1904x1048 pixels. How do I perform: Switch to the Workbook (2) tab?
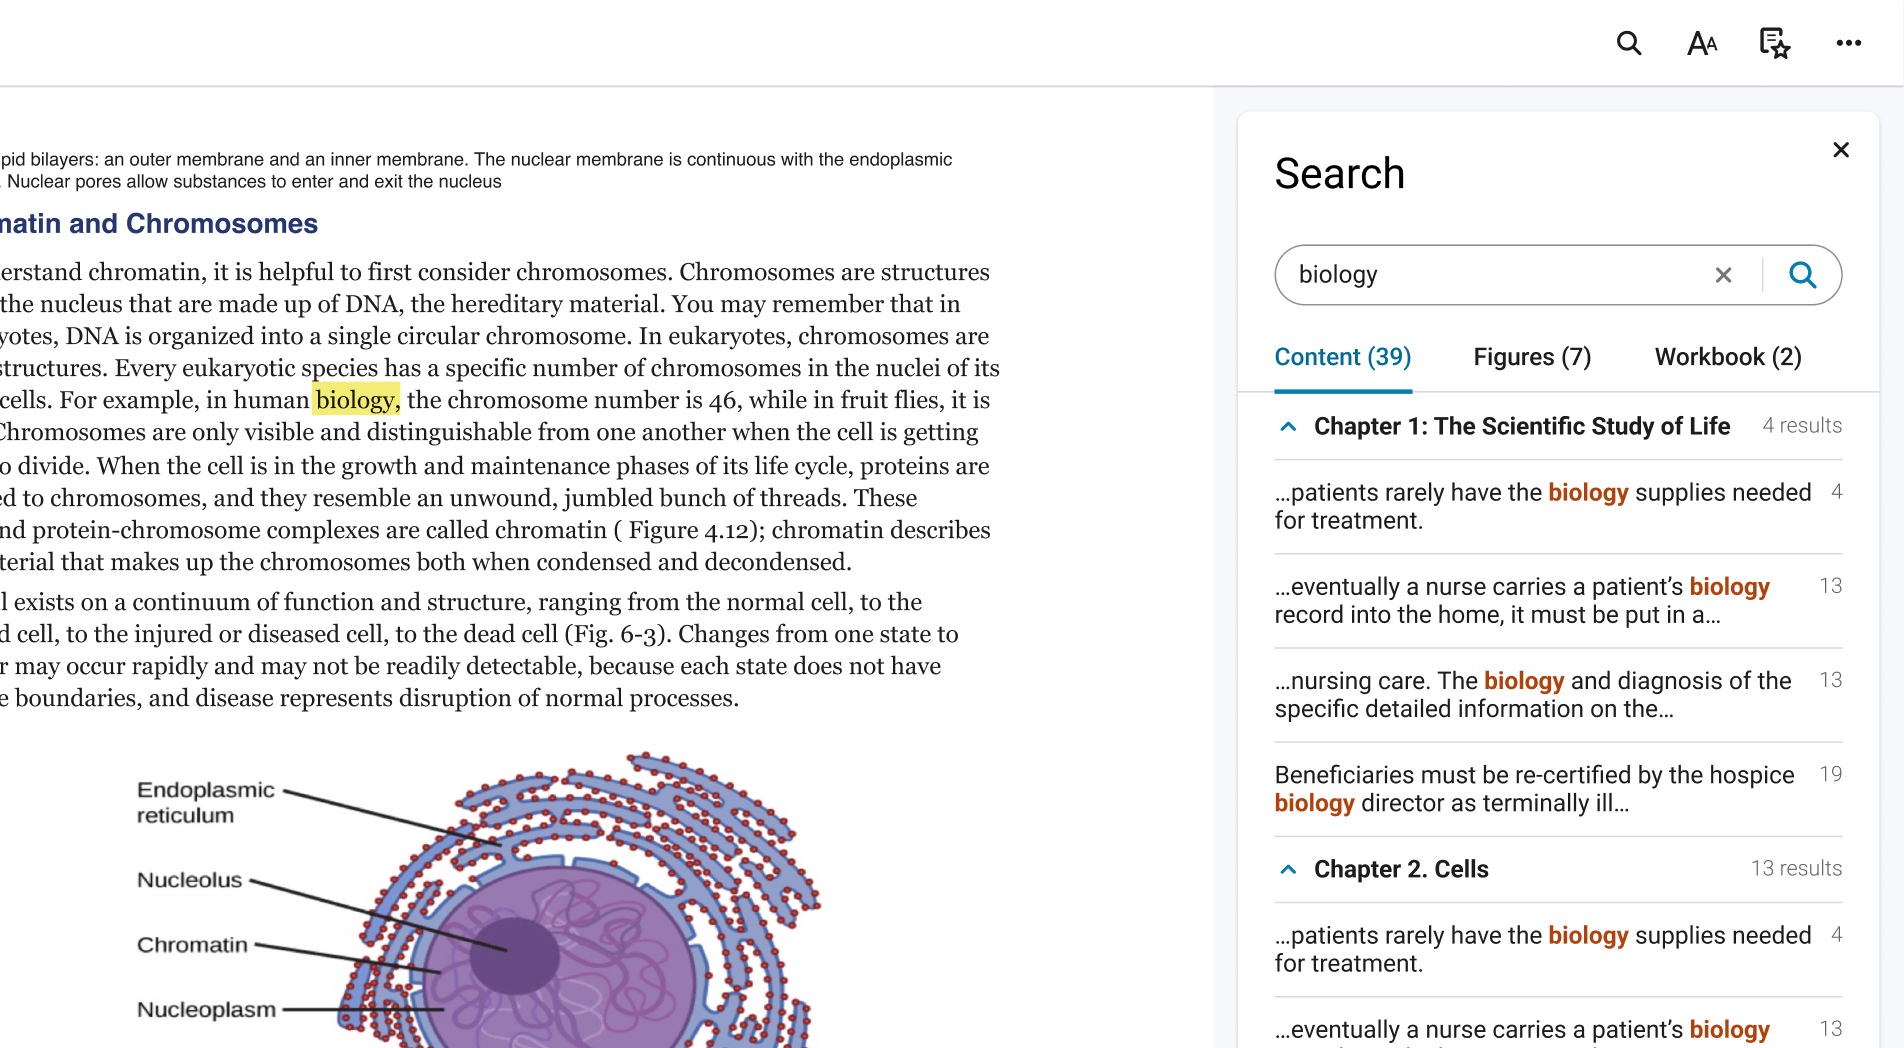click(x=1728, y=357)
